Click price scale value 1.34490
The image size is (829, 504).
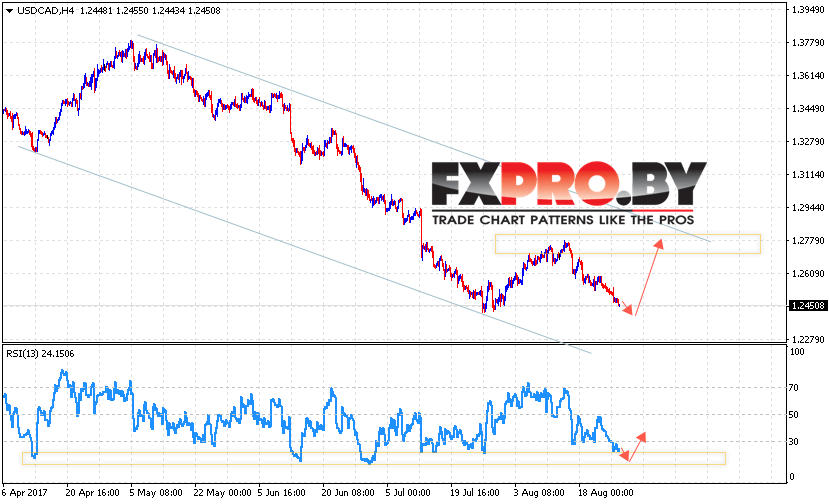pos(808,109)
